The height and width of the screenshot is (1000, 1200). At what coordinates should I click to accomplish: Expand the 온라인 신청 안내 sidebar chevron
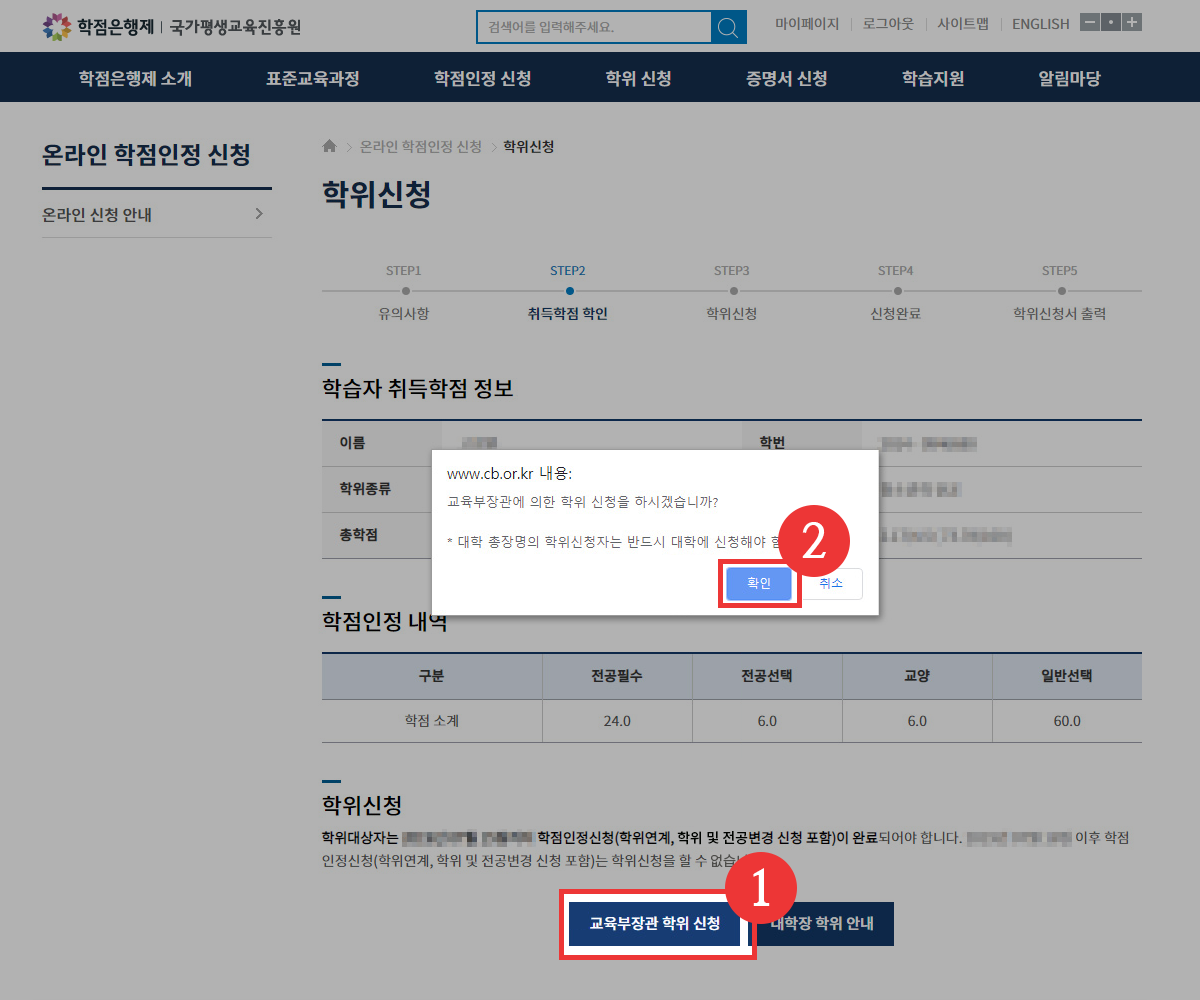click(x=259, y=214)
